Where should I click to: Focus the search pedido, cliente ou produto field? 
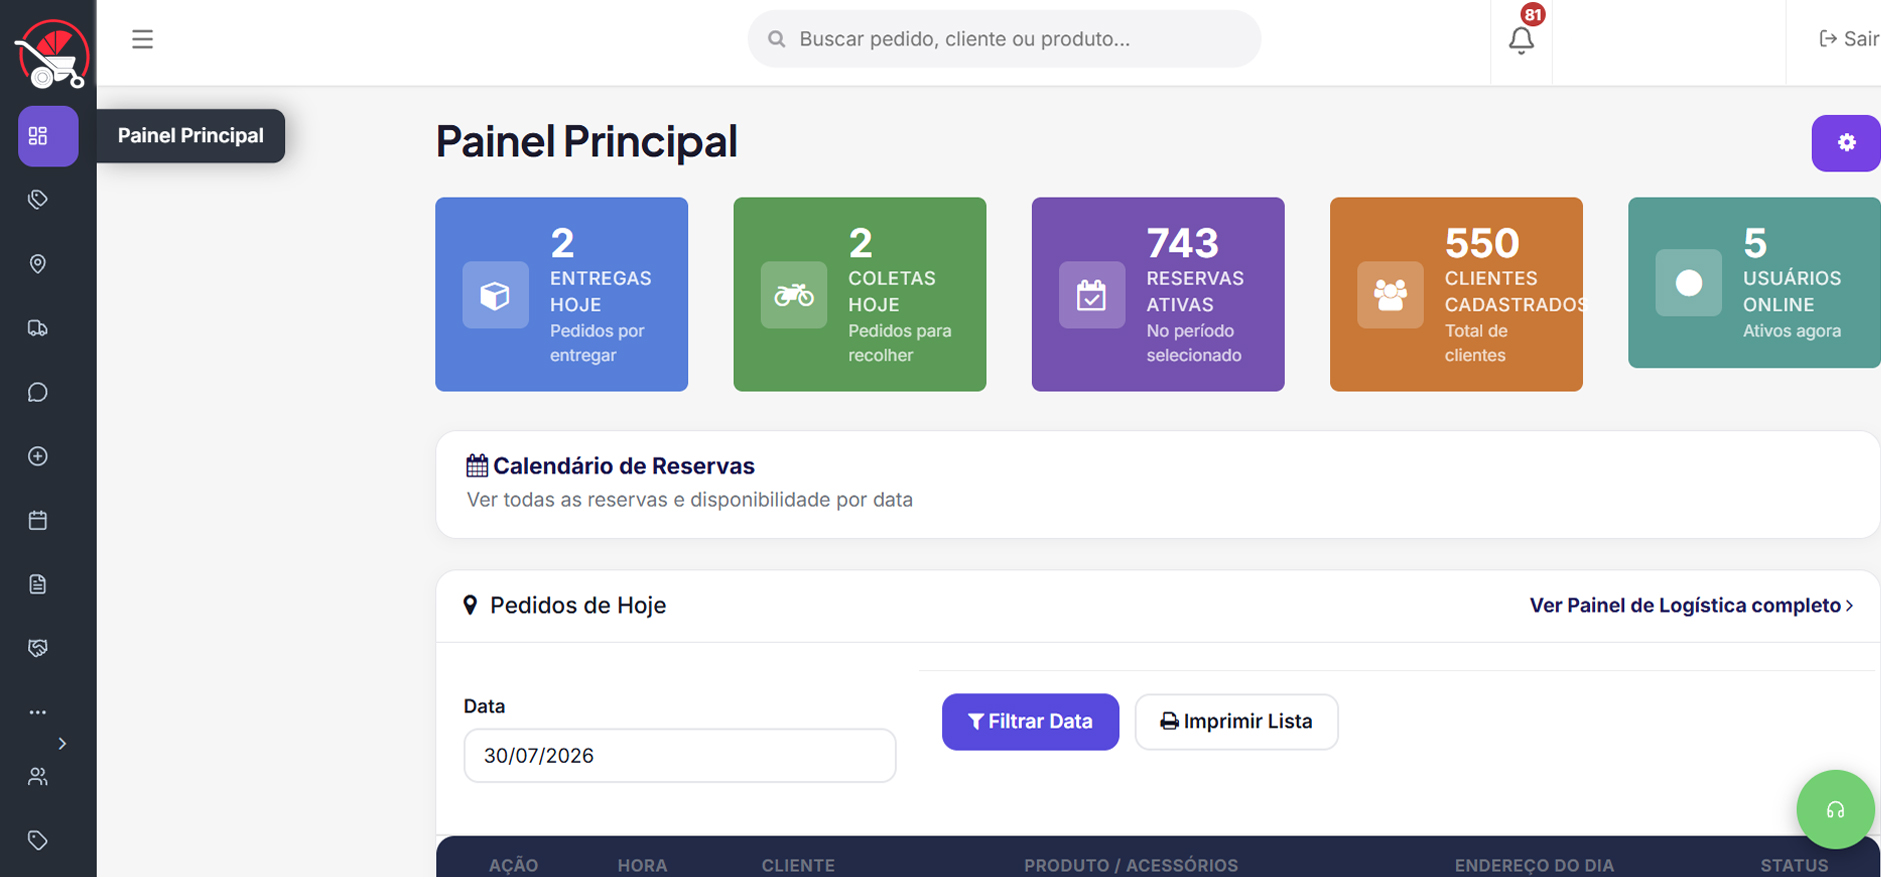click(1004, 39)
